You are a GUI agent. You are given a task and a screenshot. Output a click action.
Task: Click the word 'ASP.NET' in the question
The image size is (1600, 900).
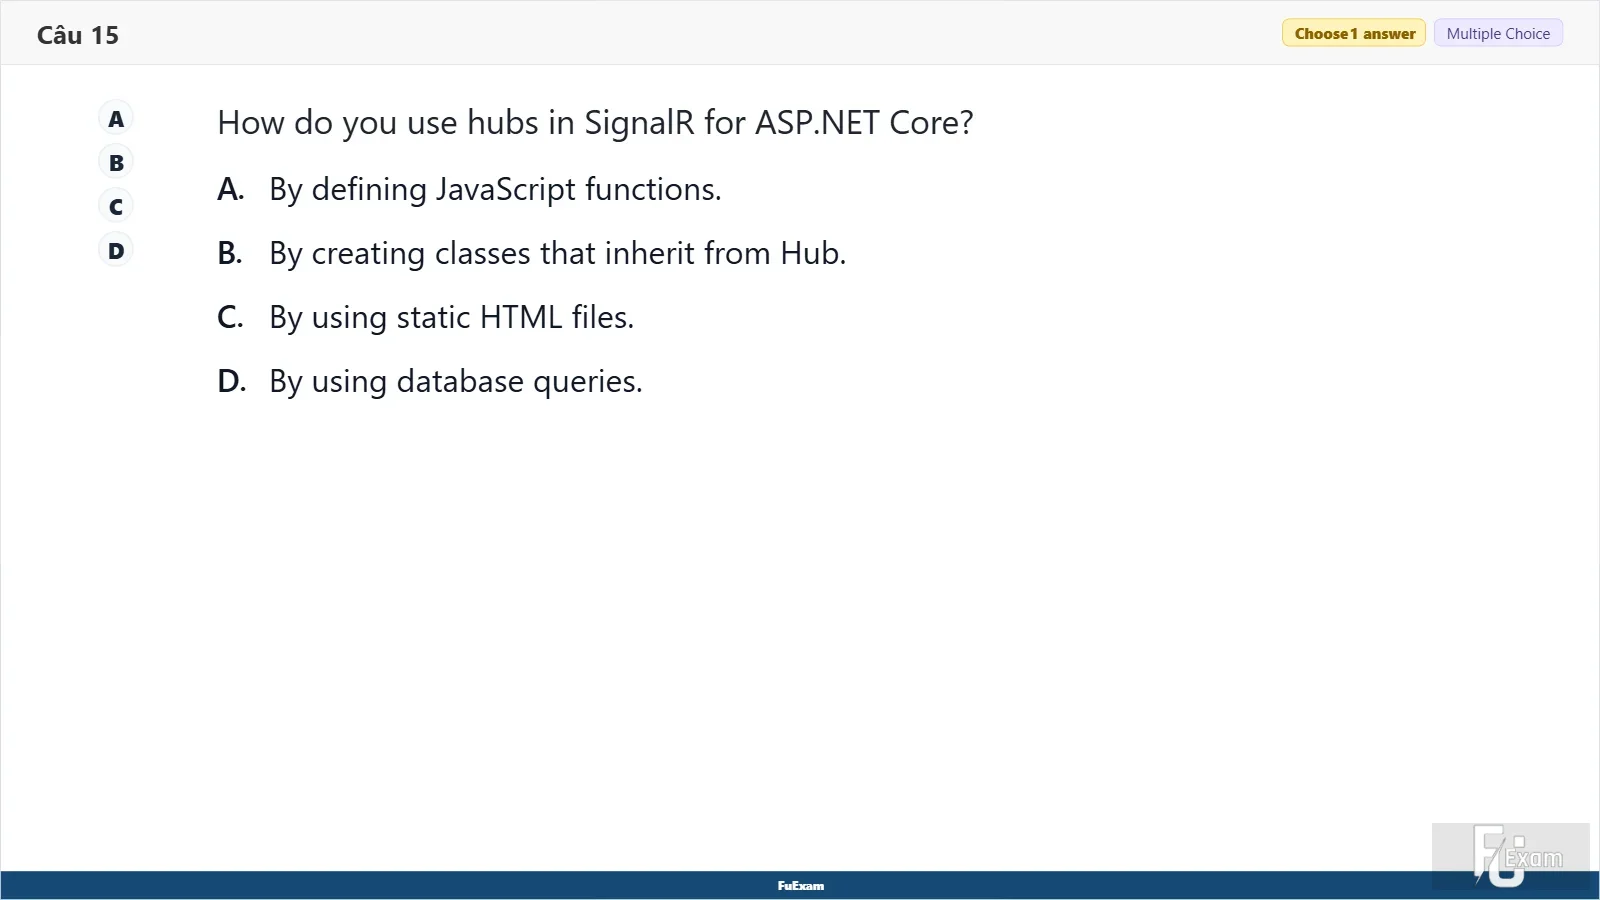(x=817, y=123)
